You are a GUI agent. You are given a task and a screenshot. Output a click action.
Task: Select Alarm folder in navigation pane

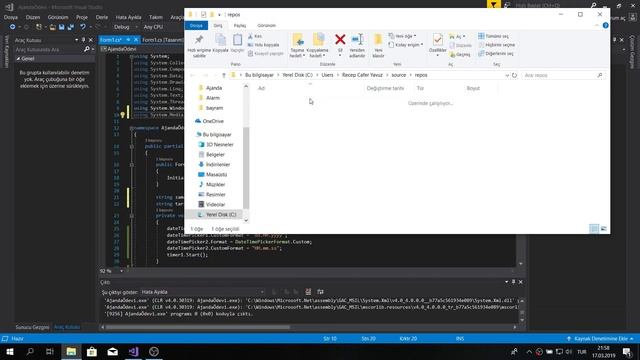[x=213, y=98]
